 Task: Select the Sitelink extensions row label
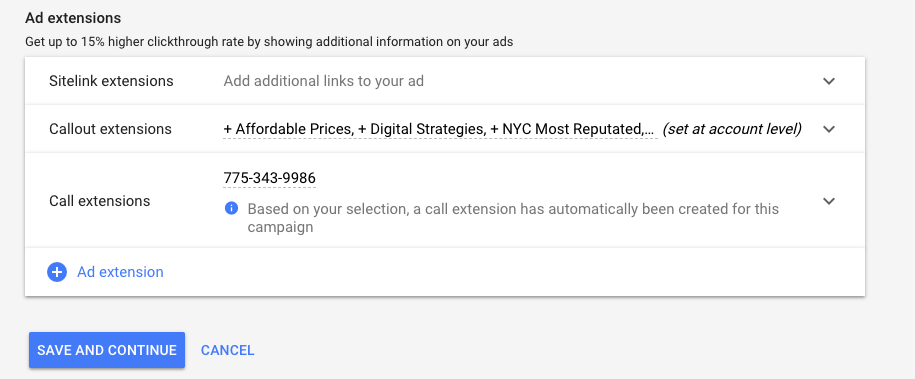pos(111,81)
